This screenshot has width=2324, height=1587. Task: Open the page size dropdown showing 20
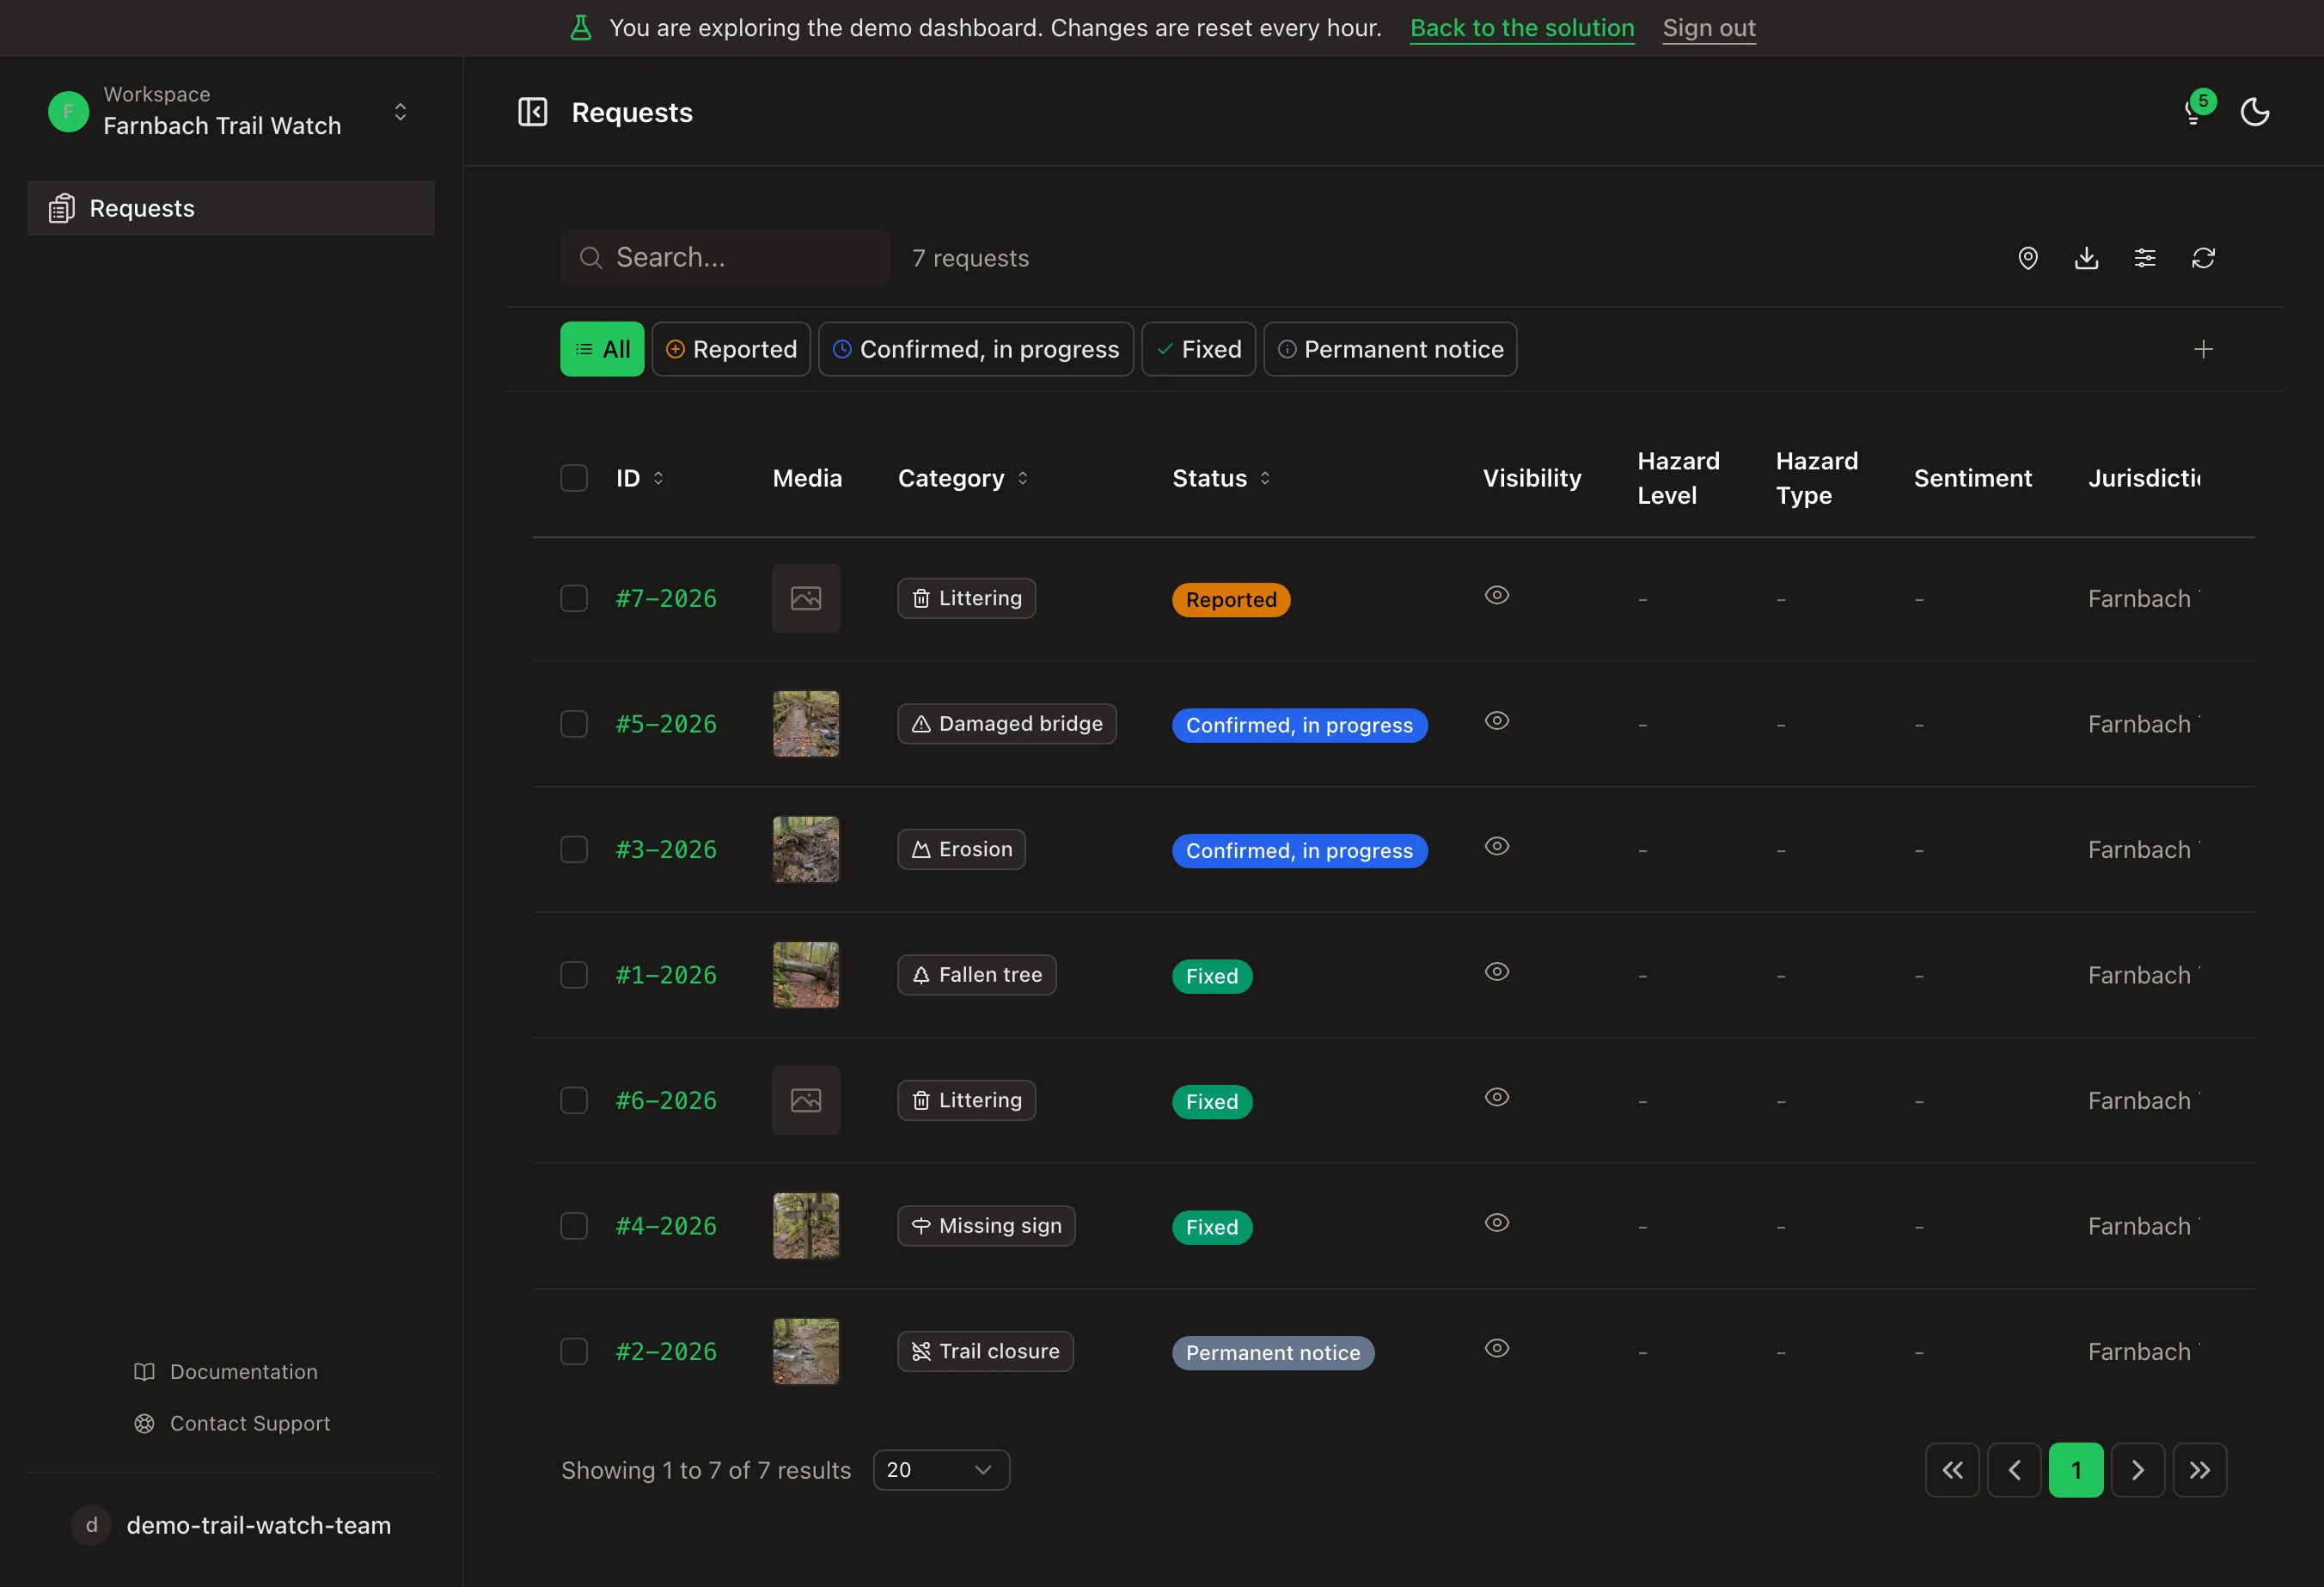pos(941,1470)
